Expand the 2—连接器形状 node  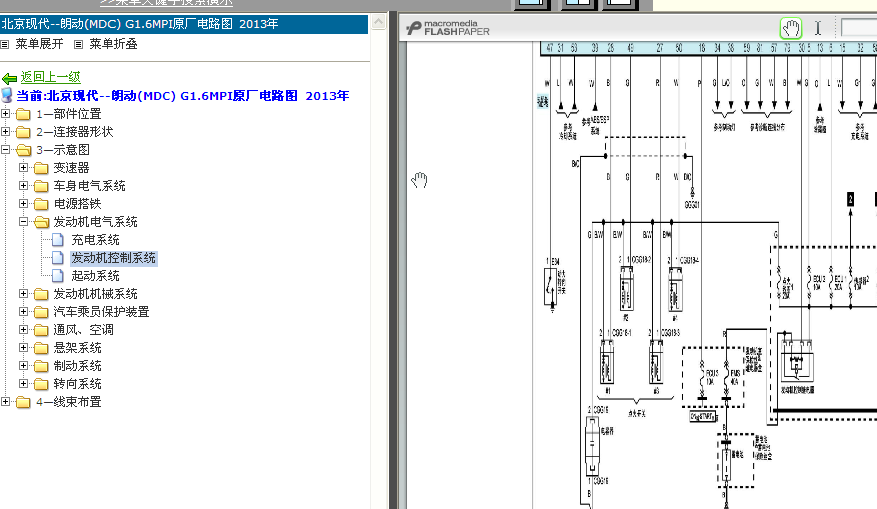5,131
